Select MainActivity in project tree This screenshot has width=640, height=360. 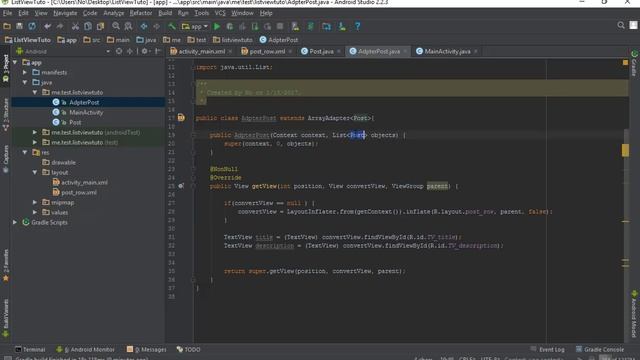[x=86, y=112]
